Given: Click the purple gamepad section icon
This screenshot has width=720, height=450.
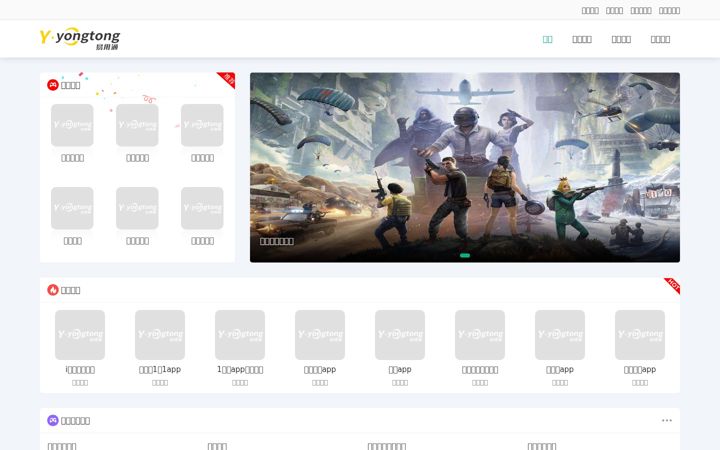Looking at the screenshot, I should tap(53, 420).
